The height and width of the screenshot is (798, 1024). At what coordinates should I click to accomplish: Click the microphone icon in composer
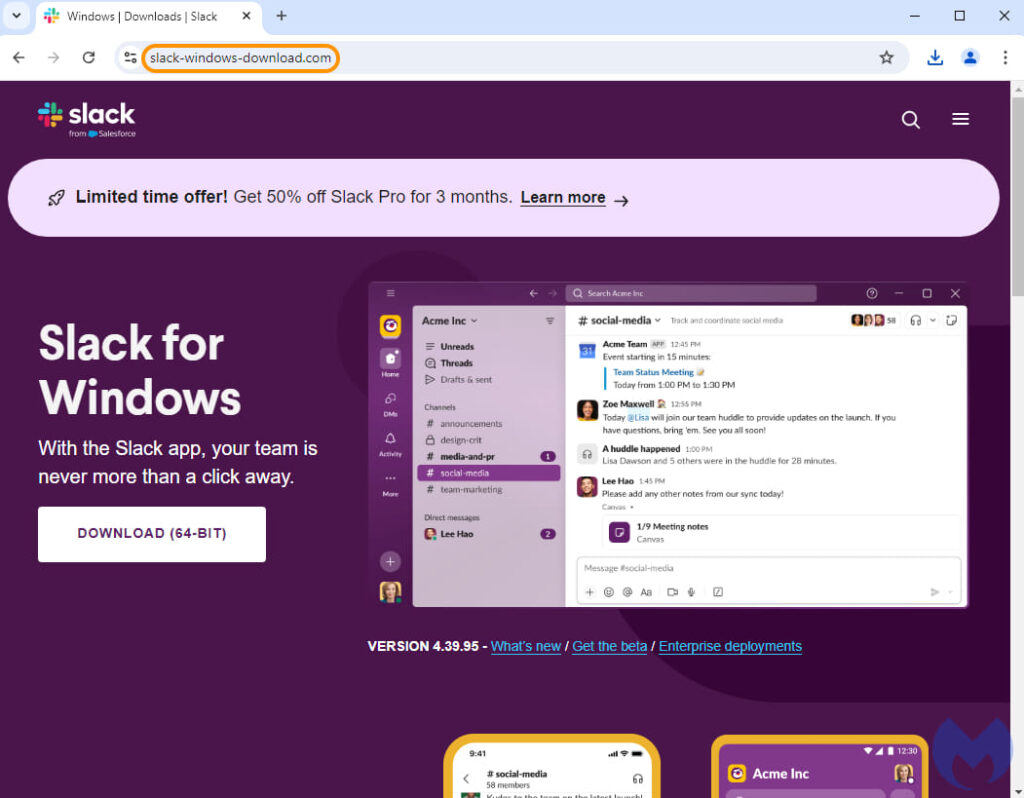click(691, 592)
